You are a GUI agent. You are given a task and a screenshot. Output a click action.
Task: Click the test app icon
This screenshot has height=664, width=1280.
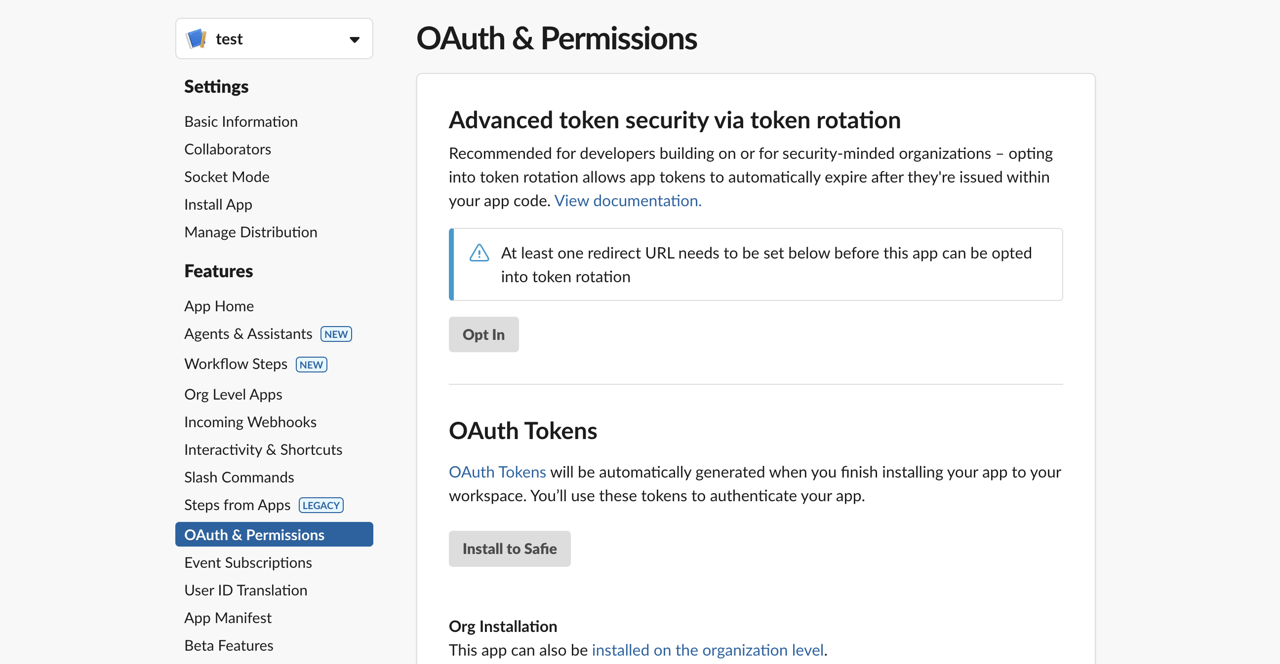(x=197, y=39)
